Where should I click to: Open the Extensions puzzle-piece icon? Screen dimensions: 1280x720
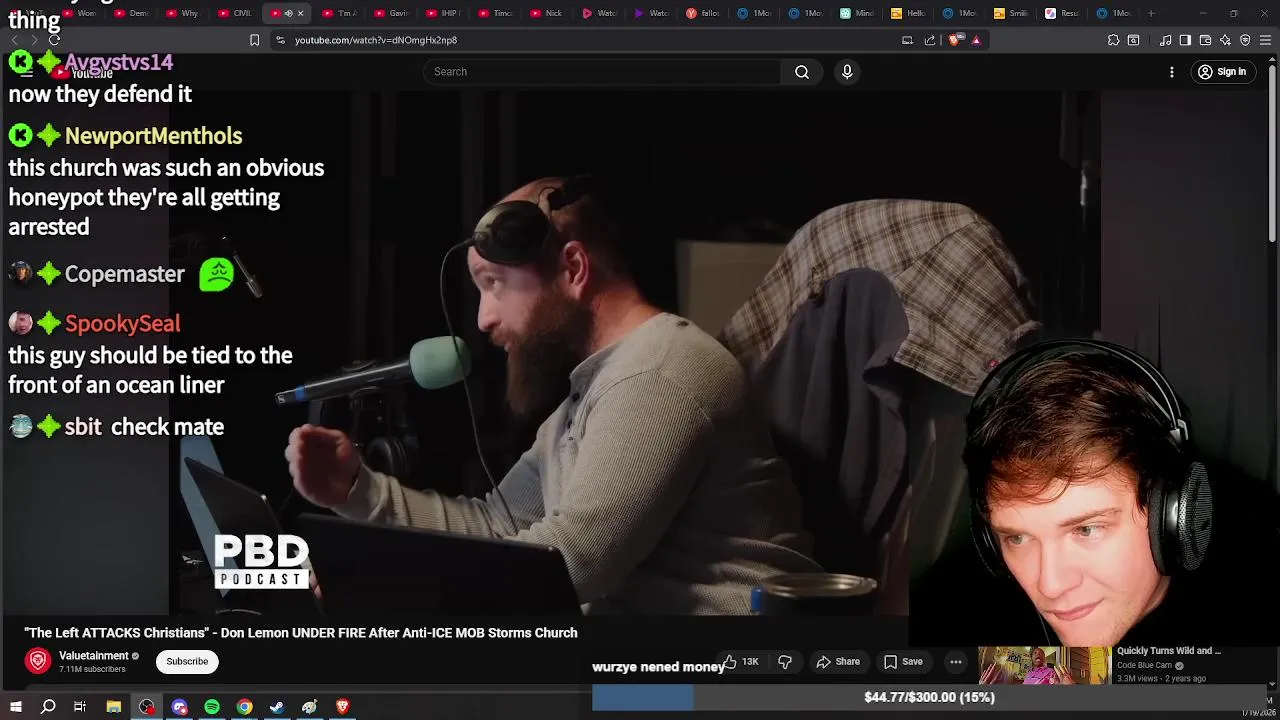1113,40
